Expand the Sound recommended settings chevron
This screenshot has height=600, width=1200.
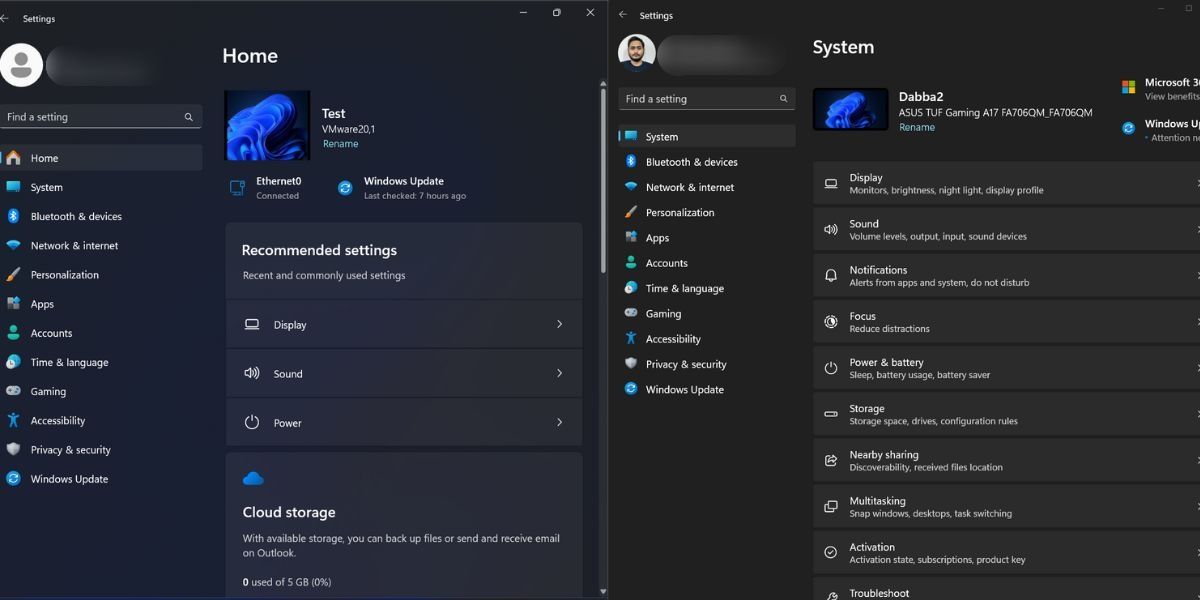point(559,373)
